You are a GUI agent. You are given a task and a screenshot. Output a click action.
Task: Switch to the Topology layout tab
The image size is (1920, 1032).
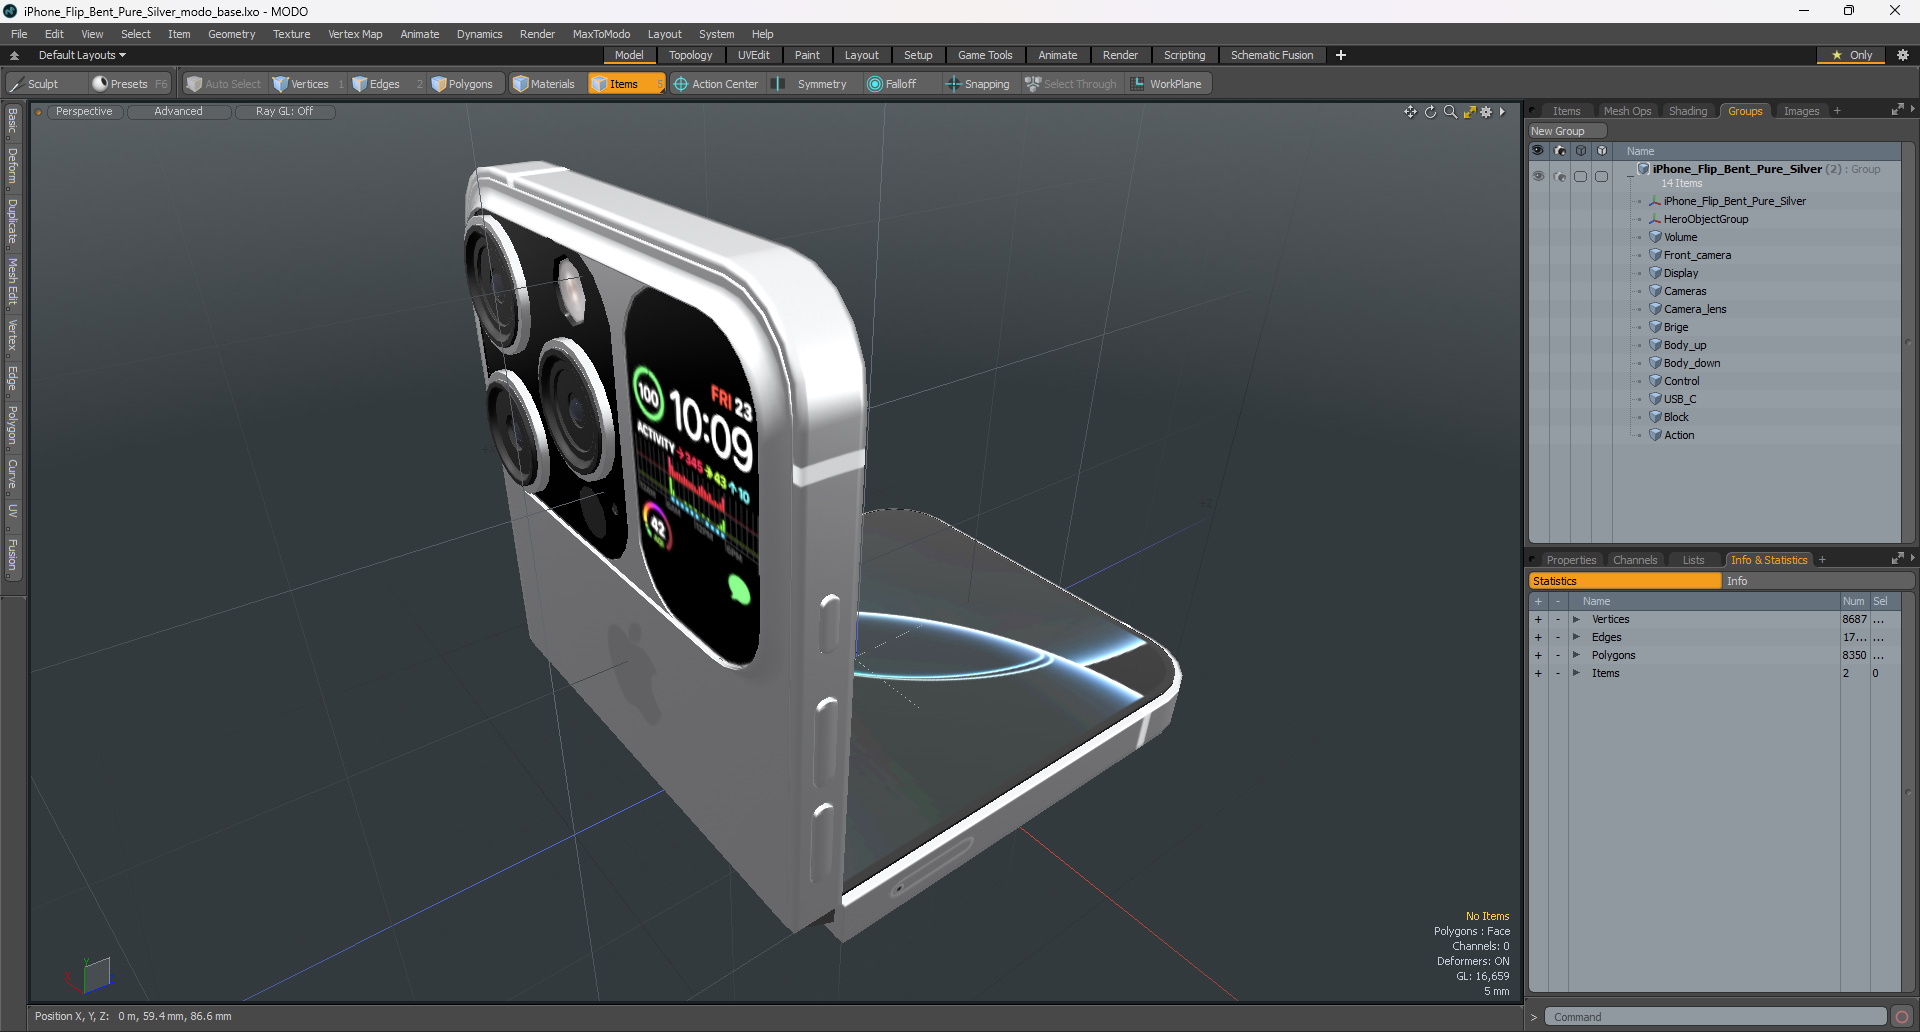pyautogui.click(x=690, y=55)
